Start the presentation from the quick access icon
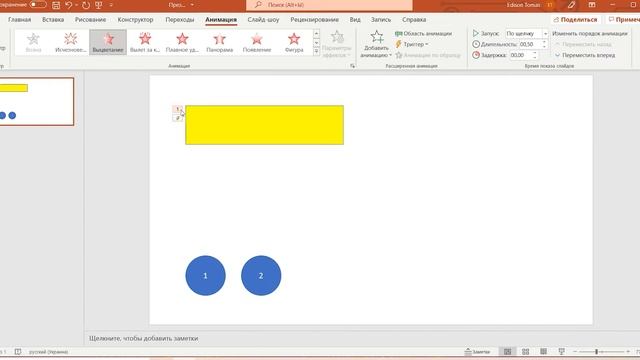The height and width of the screenshot is (360, 640). pyautogui.click(x=99, y=5)
